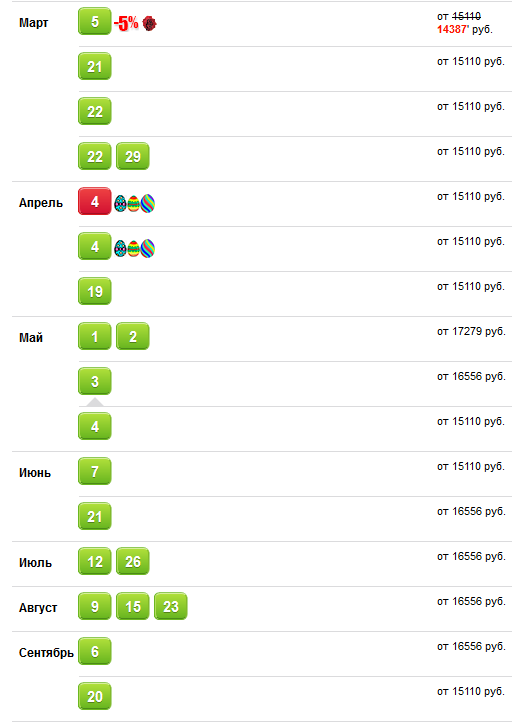Click Easter eggs icon beside green April 4

pyautogui.click(x=134, y=248)
